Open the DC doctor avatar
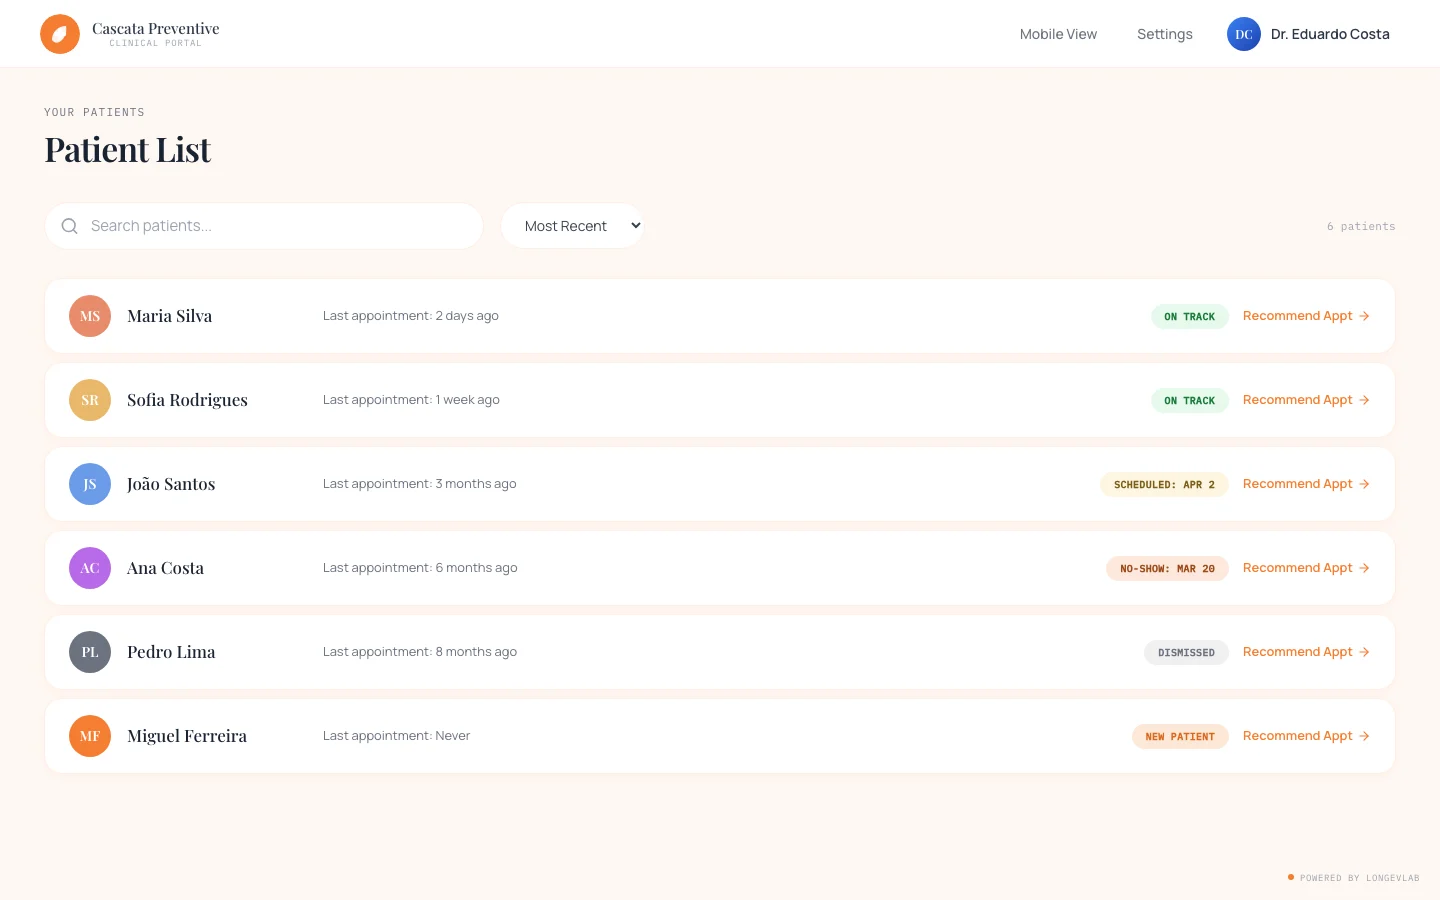This screenshot has width=1440, height=900. click(x=1244, y=34)
